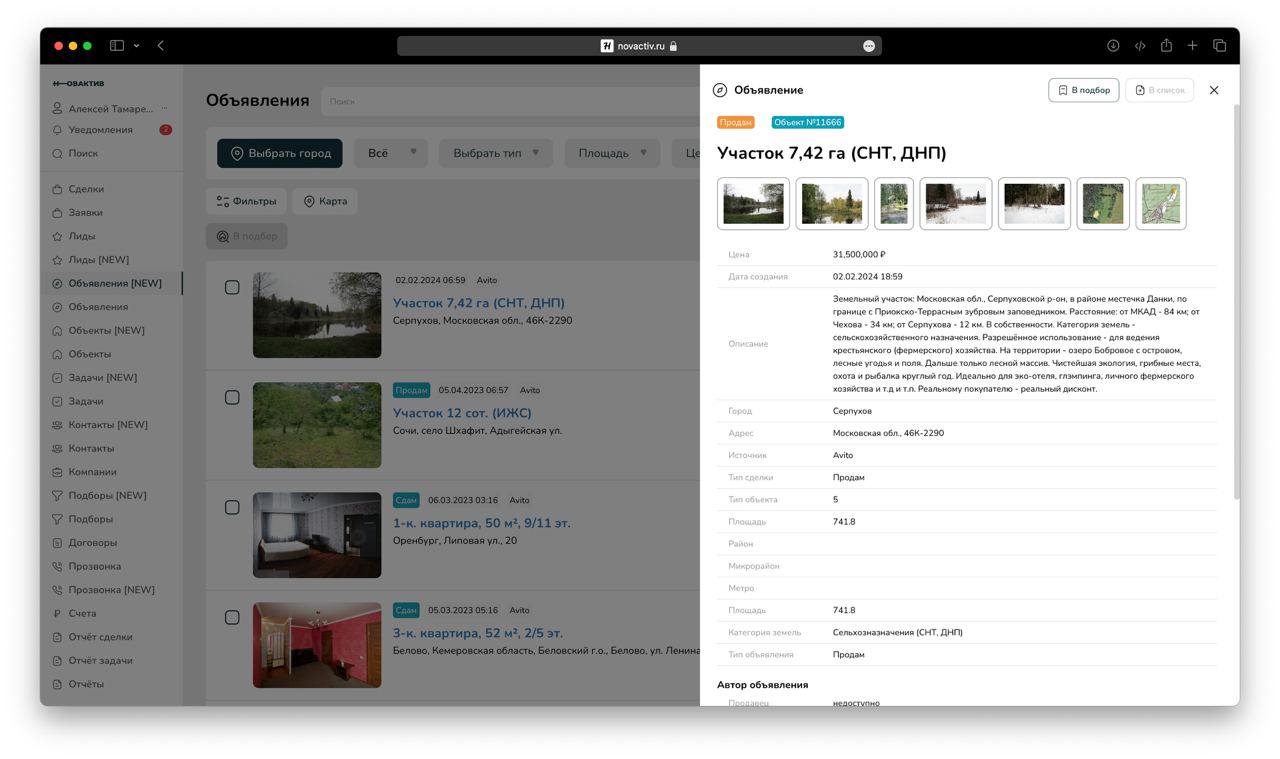Screen dimensions: 1280x759
Task: Click the Счета ruble icon
Action: (x=57, y=613)
